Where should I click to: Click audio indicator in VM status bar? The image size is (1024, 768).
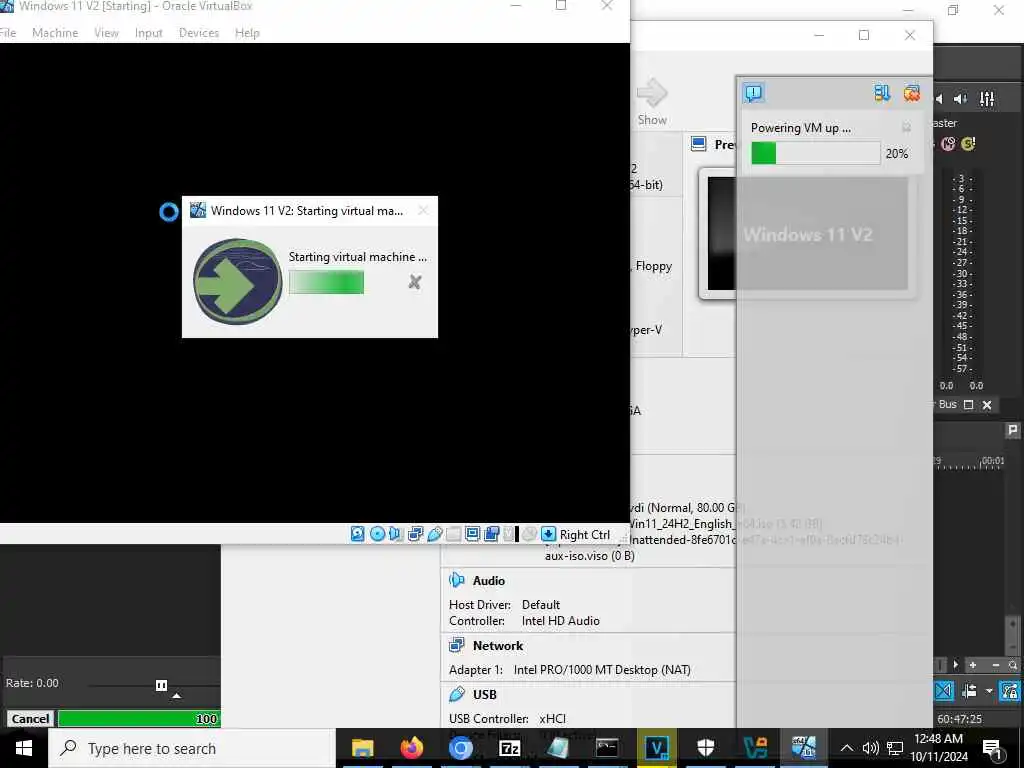[x=394, y=534]
